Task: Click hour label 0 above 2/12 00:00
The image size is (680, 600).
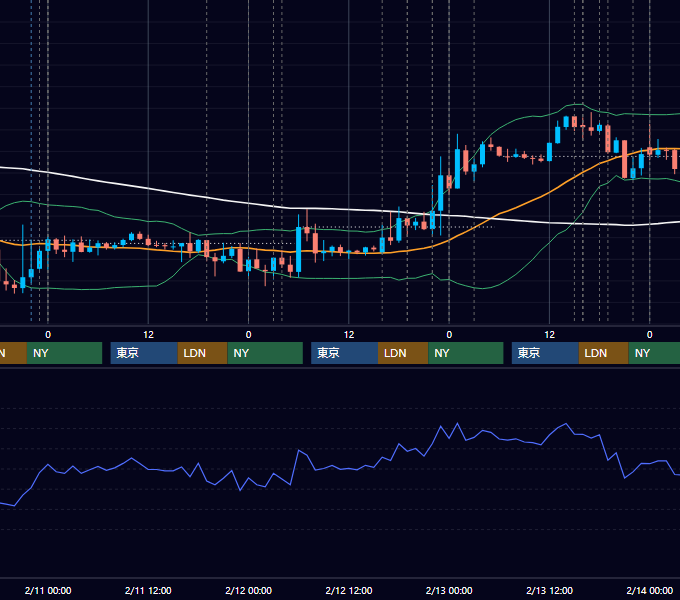Action: coord(248,335)
